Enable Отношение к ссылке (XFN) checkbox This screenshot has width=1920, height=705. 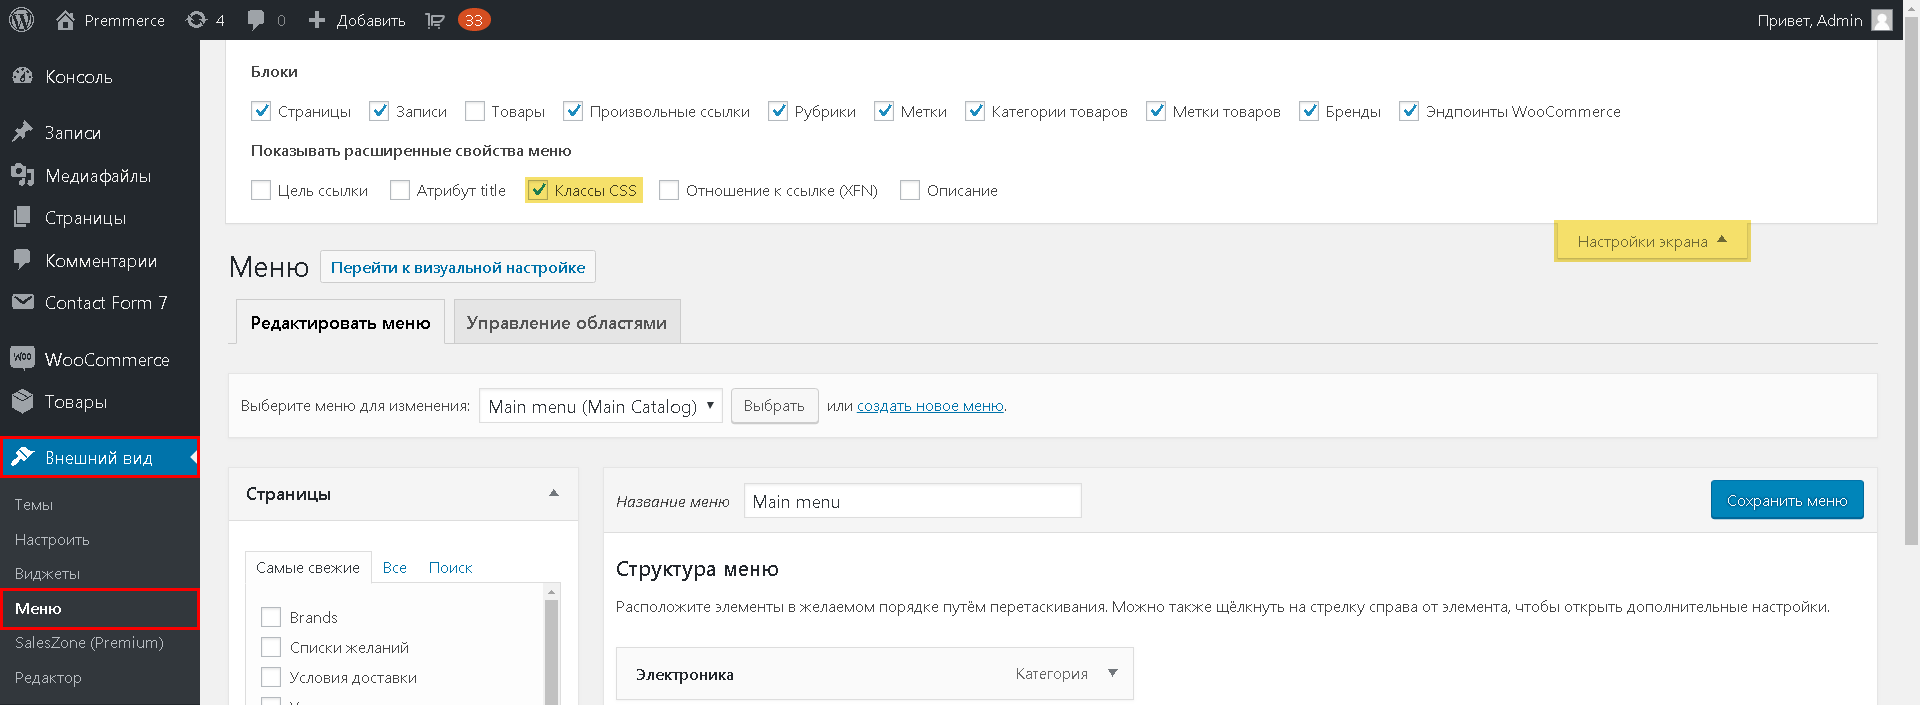(x=669, y=190)
